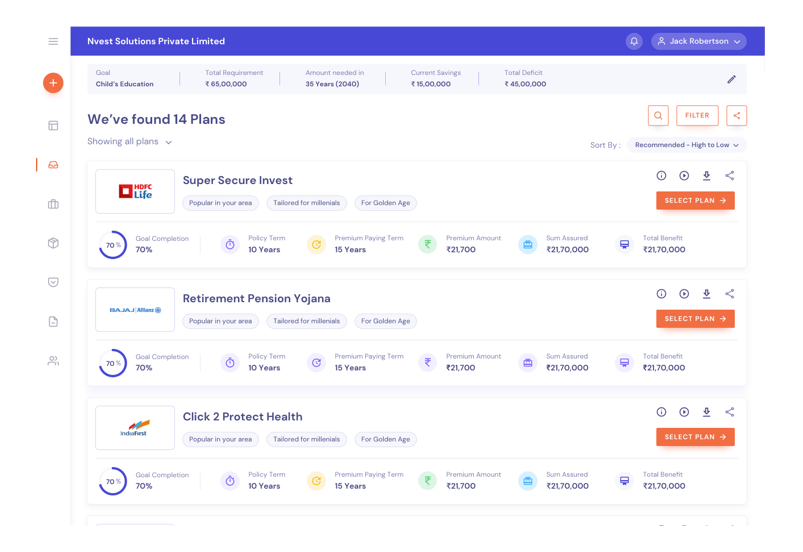This screenshot has height=552, width=803.
Task: Open the briefcase section in sidebar
Action: click(x=53, y=204)
